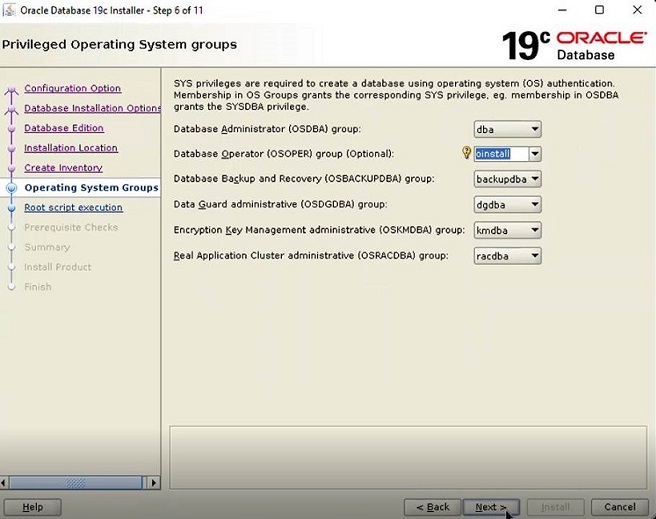Minimize the installer window
Viewport: 656px width, 519px height.
pyautogui.click(x=563, y=10)
